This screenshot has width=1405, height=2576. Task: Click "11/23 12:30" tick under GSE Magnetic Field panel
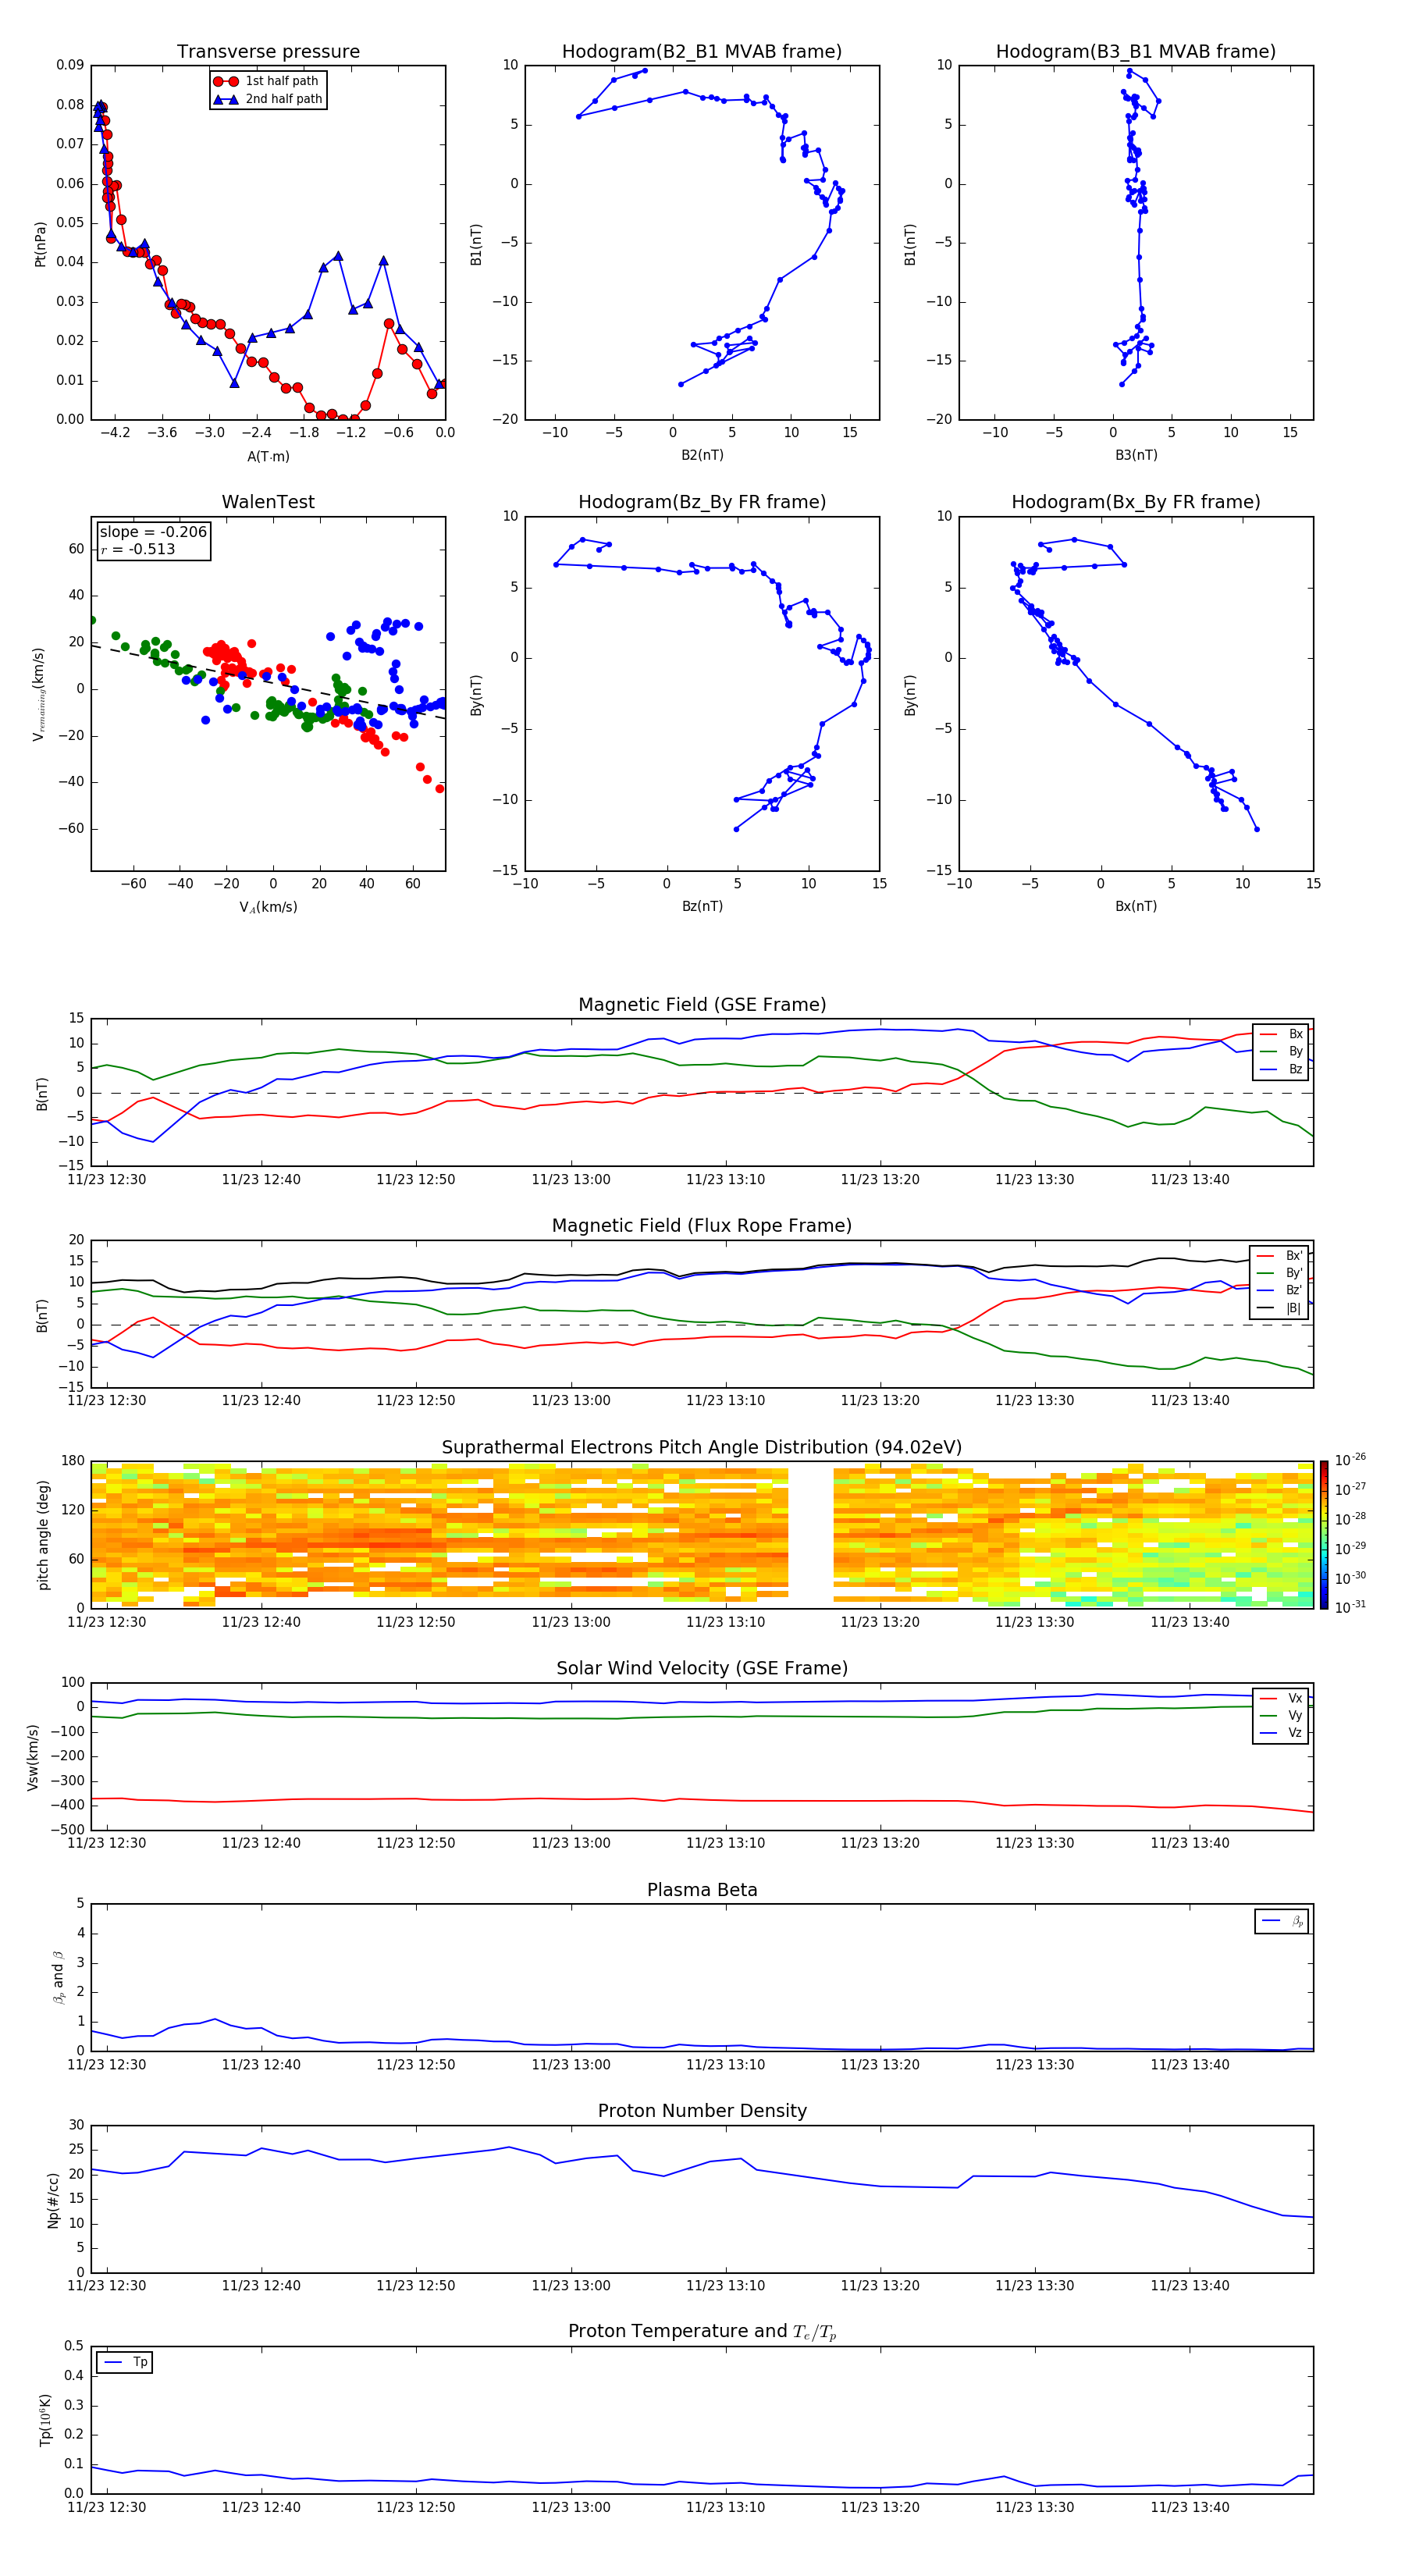(x=106, y=1180)
